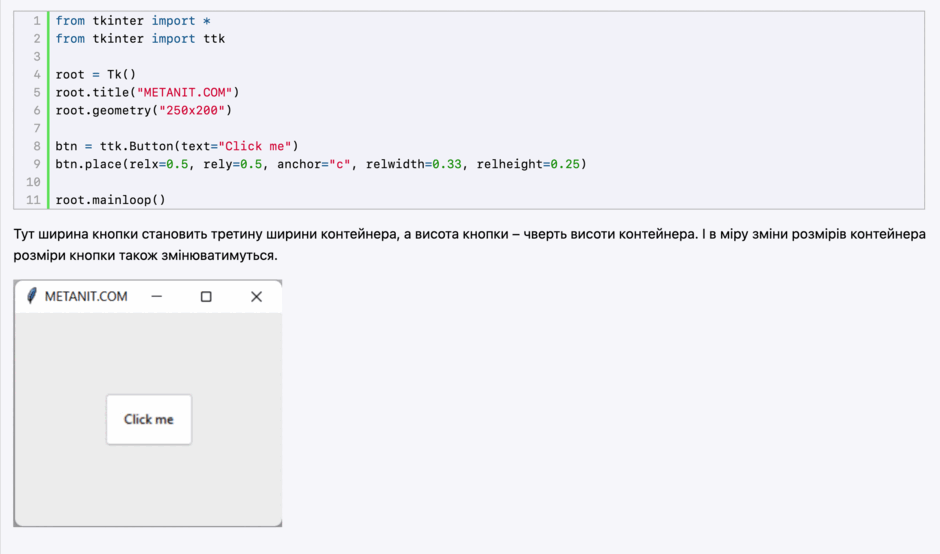Click the btn.place code line
Image resolution: width=940 pixels, height=554 pixels.
click(321, 164)
